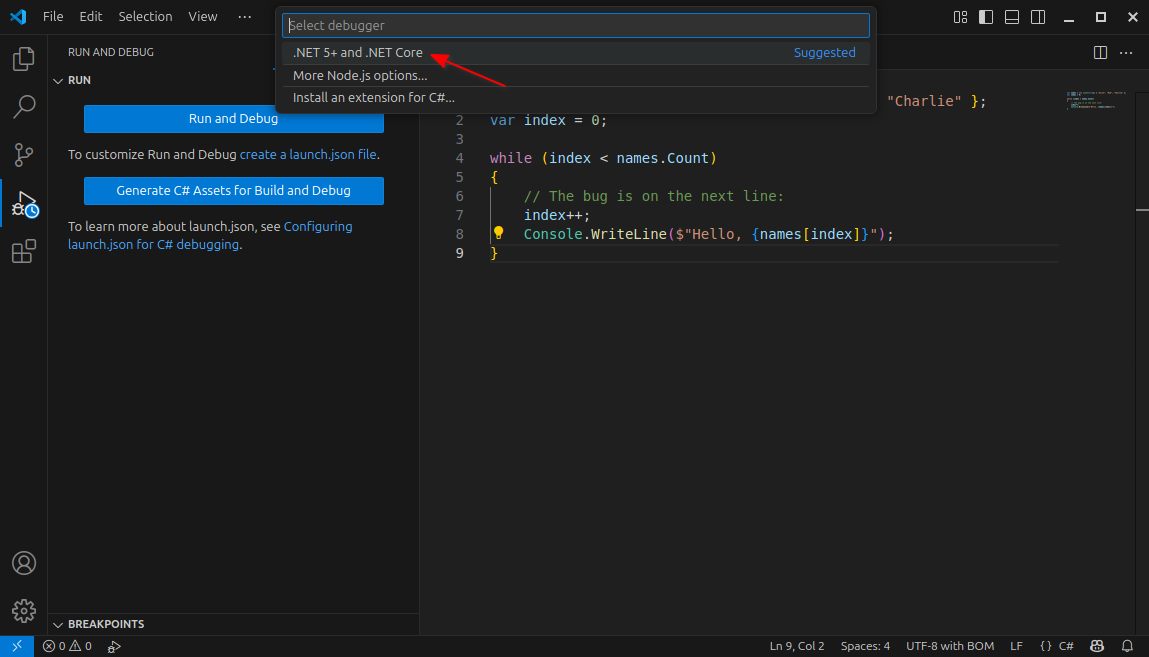This screenshot has height=657, width=1149.
Task: Click the RUN AND DEBUG panel title
Action: (x=111, y=52)
